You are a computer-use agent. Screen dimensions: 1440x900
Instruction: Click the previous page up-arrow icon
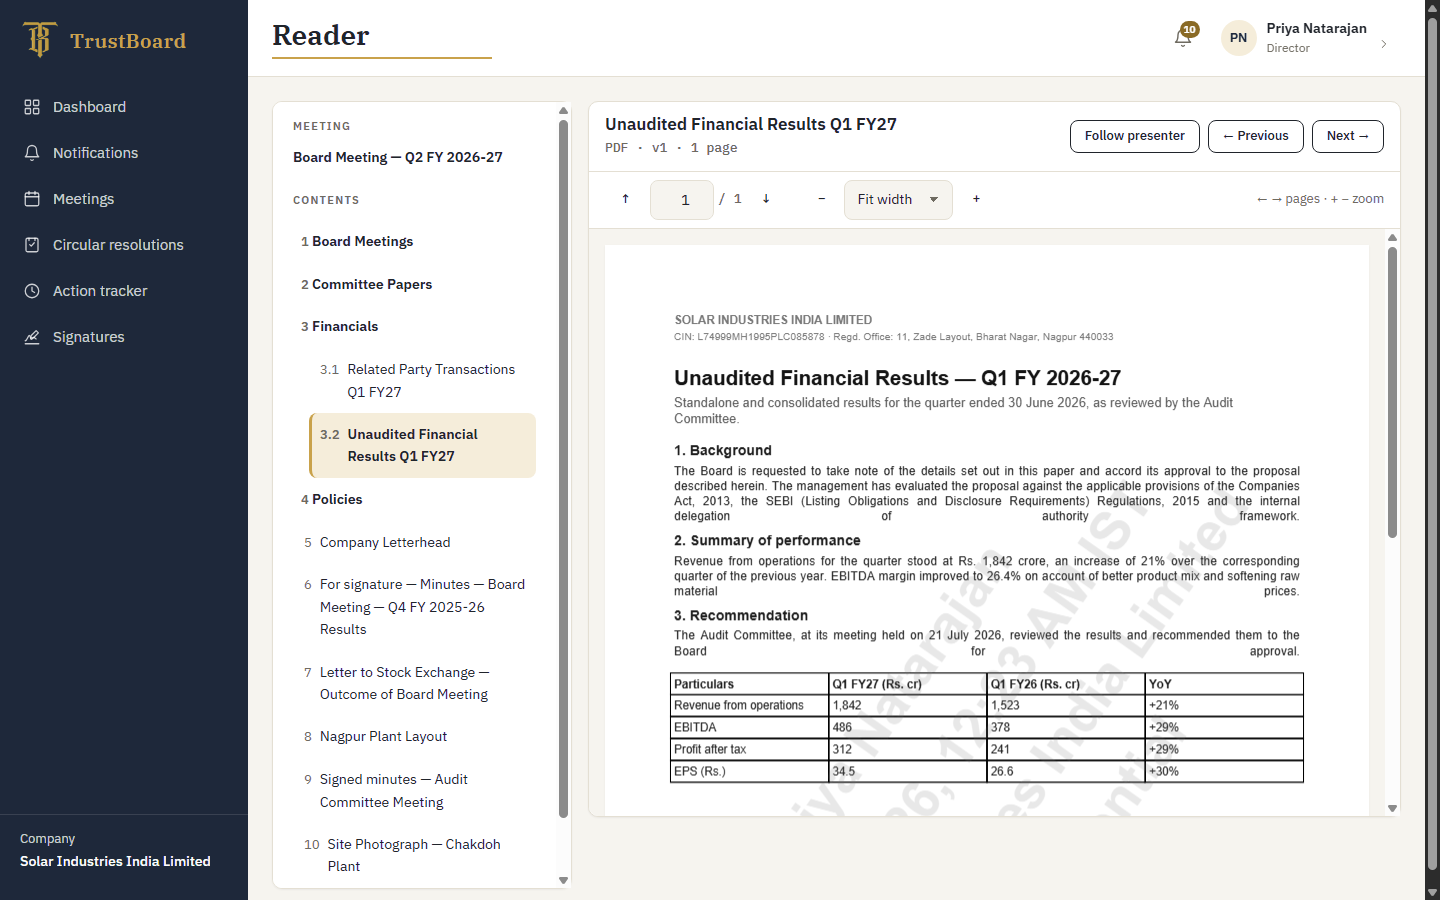[625, 199]
